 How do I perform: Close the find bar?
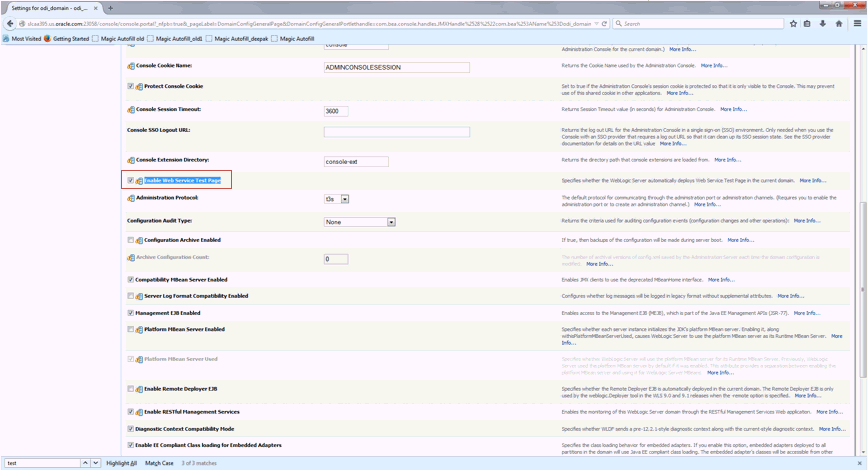(x=860, y=463)
